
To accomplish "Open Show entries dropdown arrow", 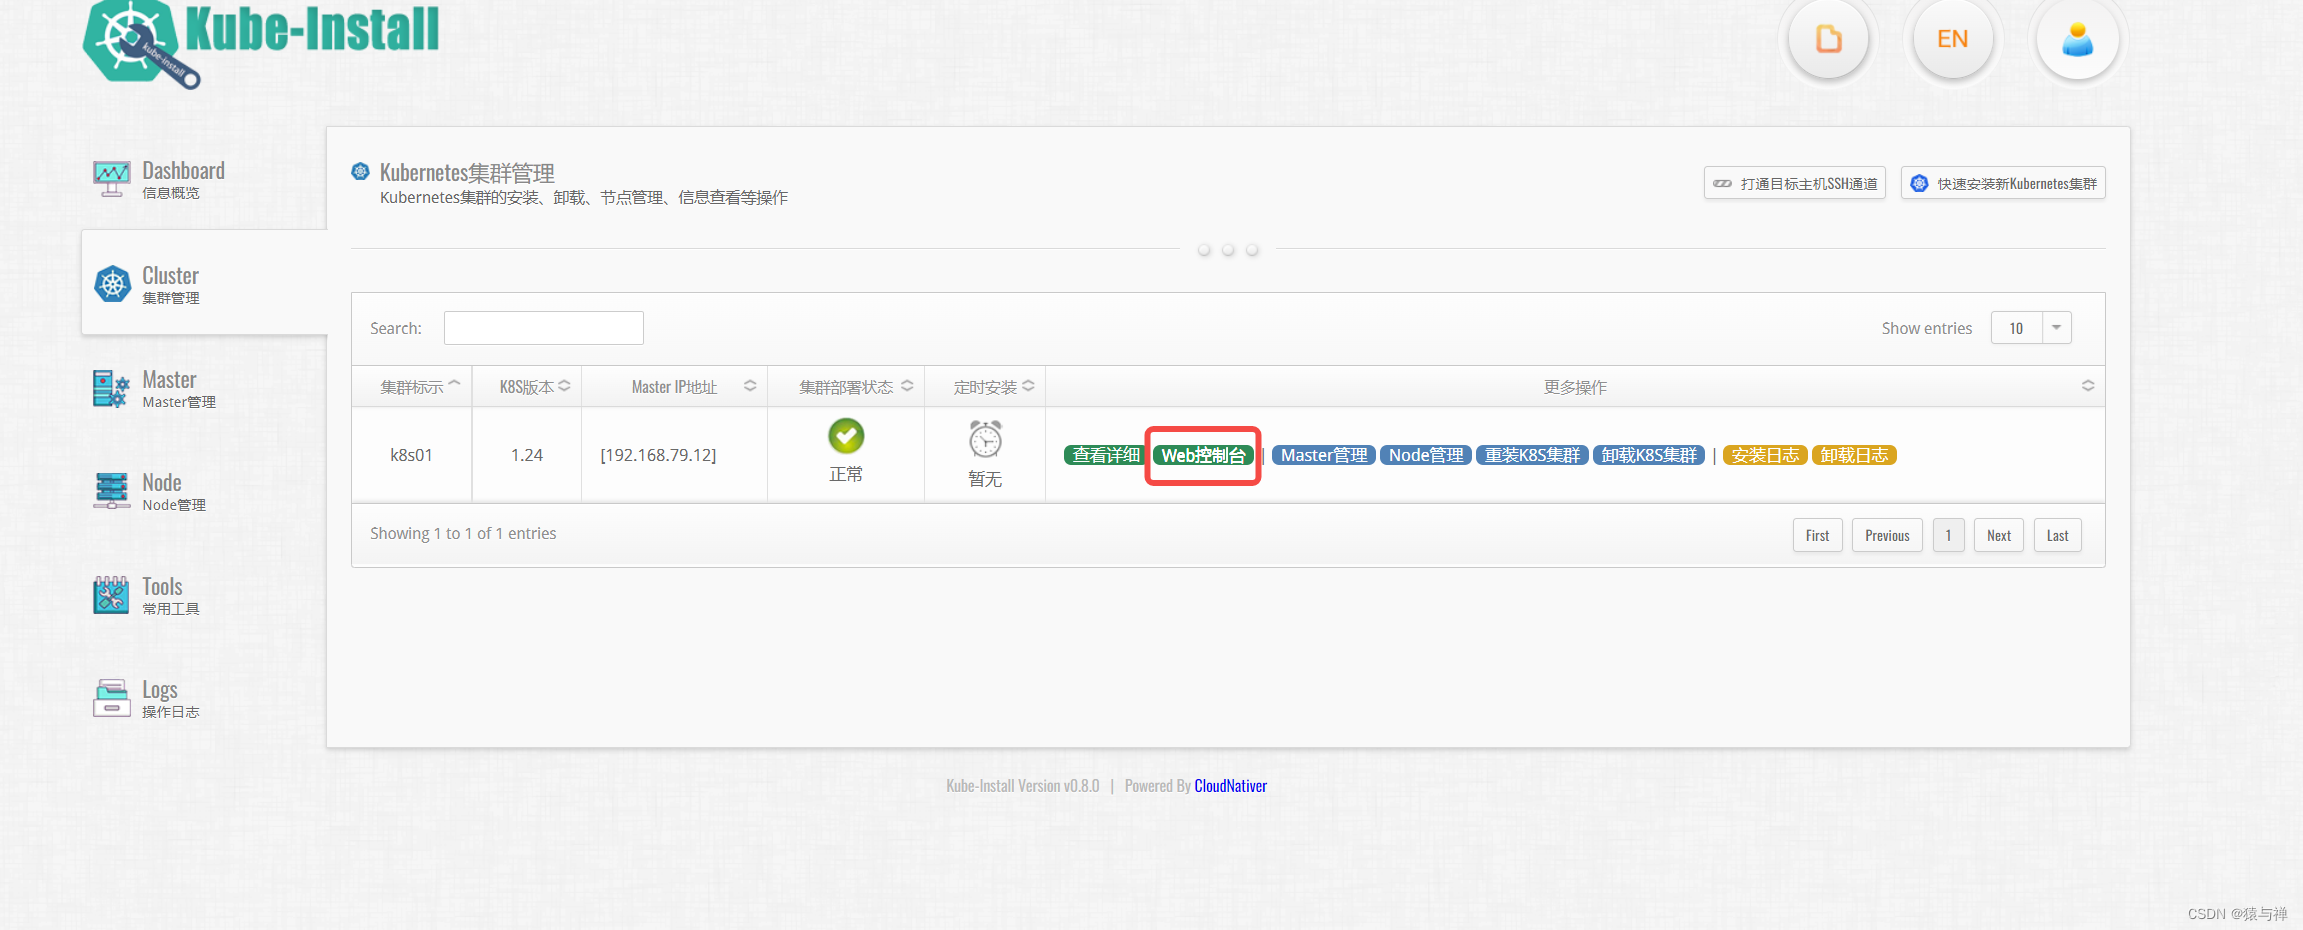I will 2057,328.
